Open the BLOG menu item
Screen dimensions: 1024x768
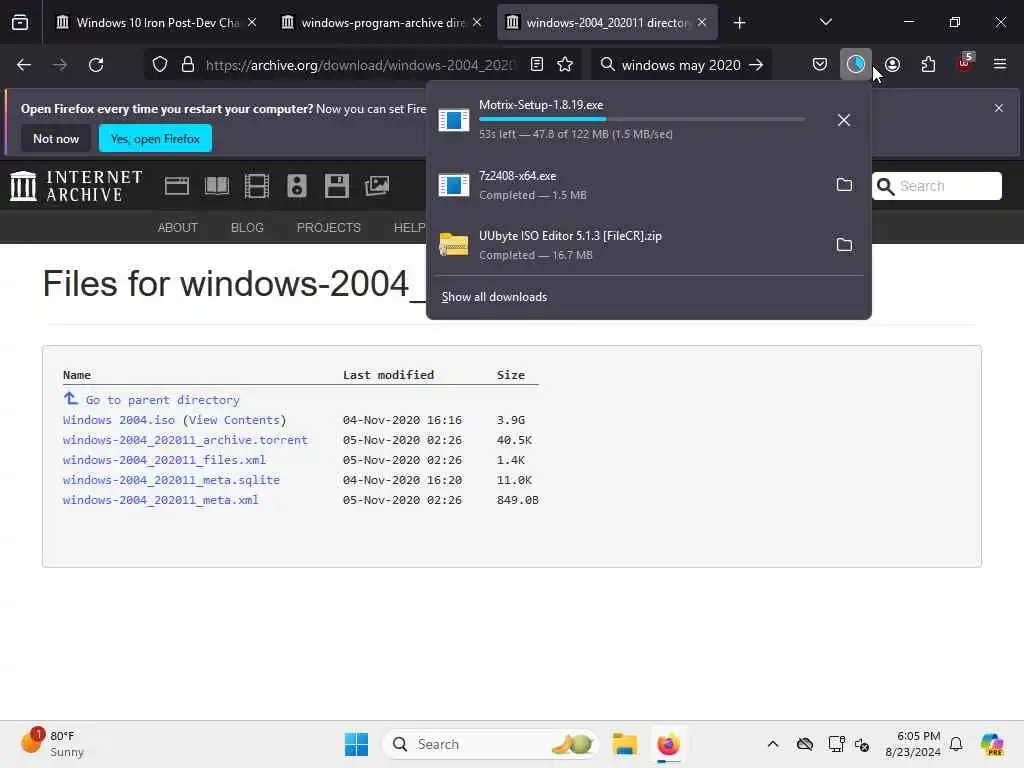[247, 227]
